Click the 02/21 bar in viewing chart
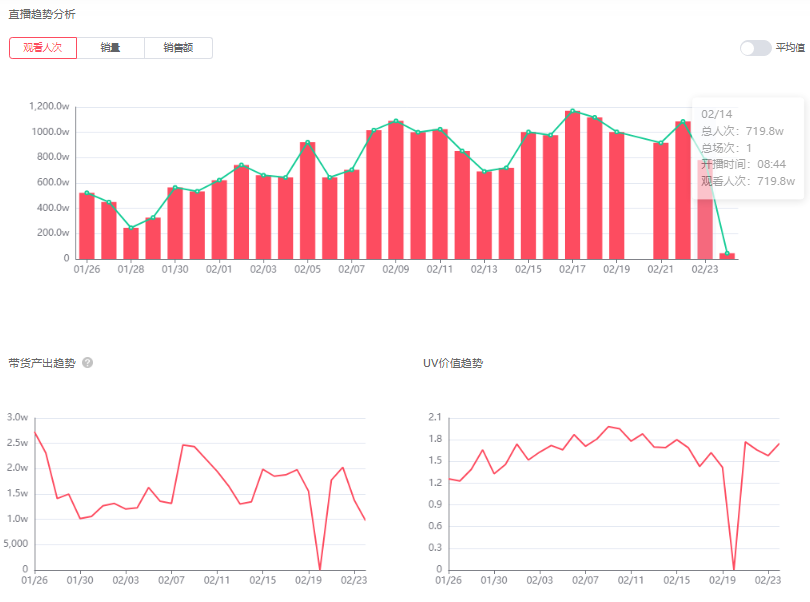Image resolution: width=810 pixels, height=602 pixels. click(x=660, y=200)
